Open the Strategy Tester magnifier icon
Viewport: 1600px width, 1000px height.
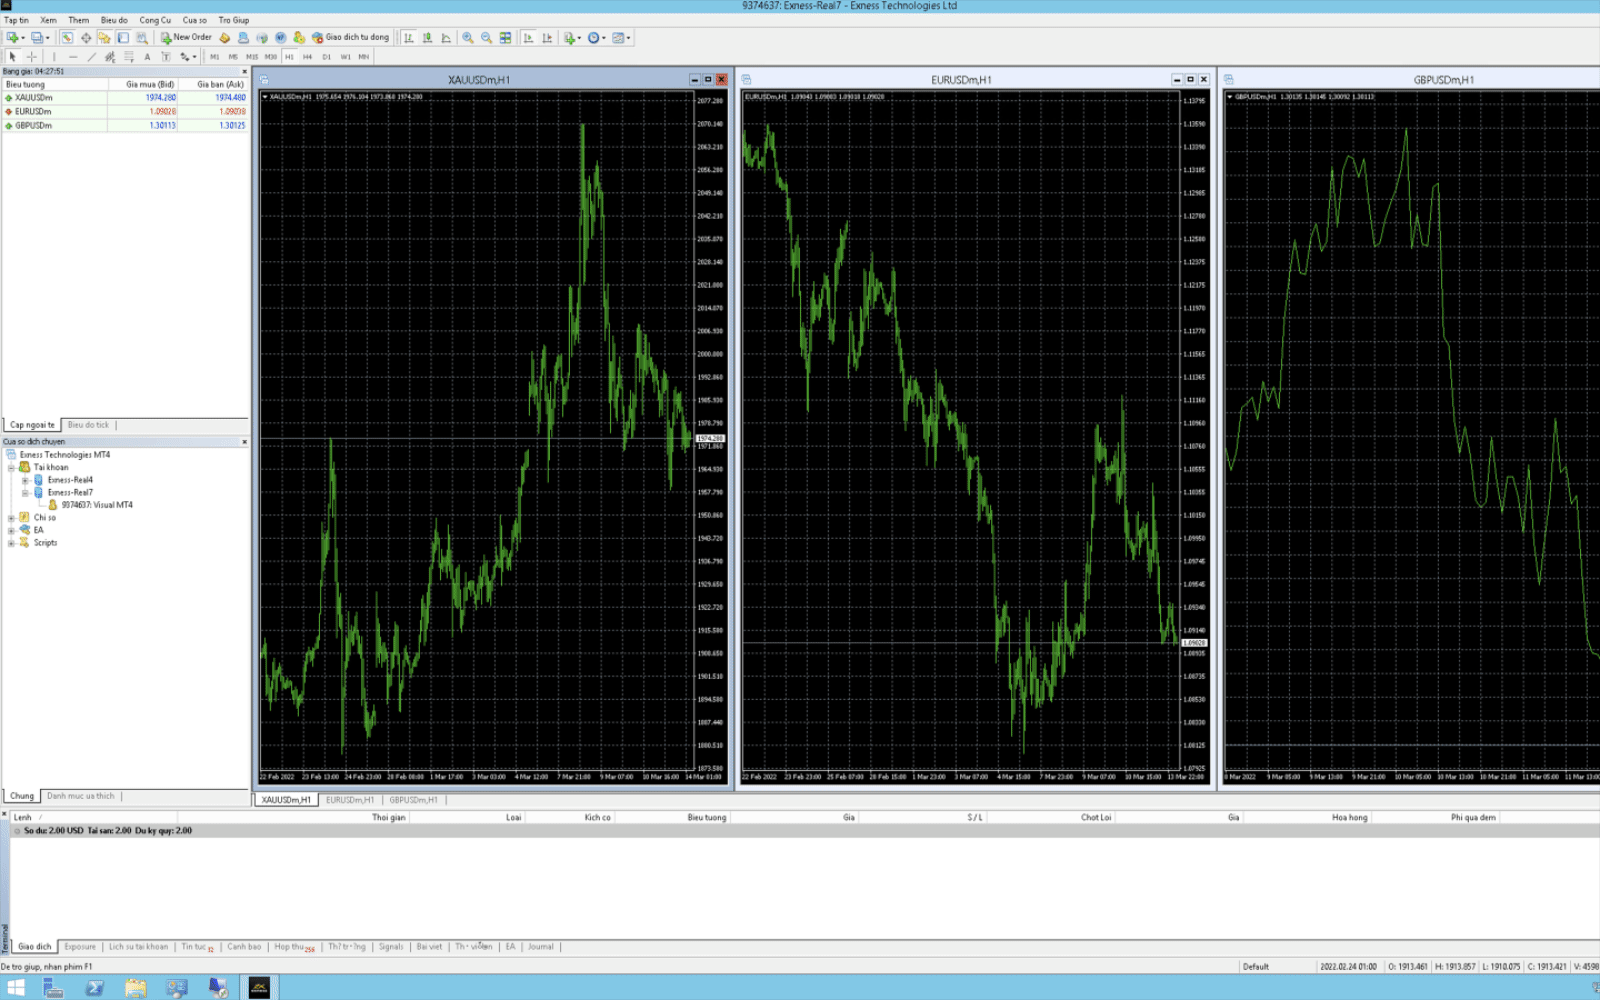(x=142, y=37)
